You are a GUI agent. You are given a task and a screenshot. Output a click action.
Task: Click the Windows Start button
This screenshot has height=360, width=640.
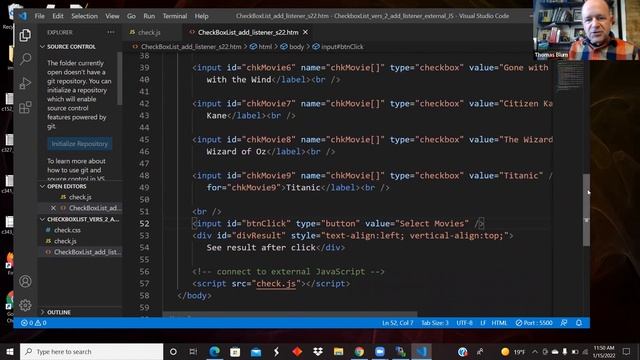click(10, 351)
